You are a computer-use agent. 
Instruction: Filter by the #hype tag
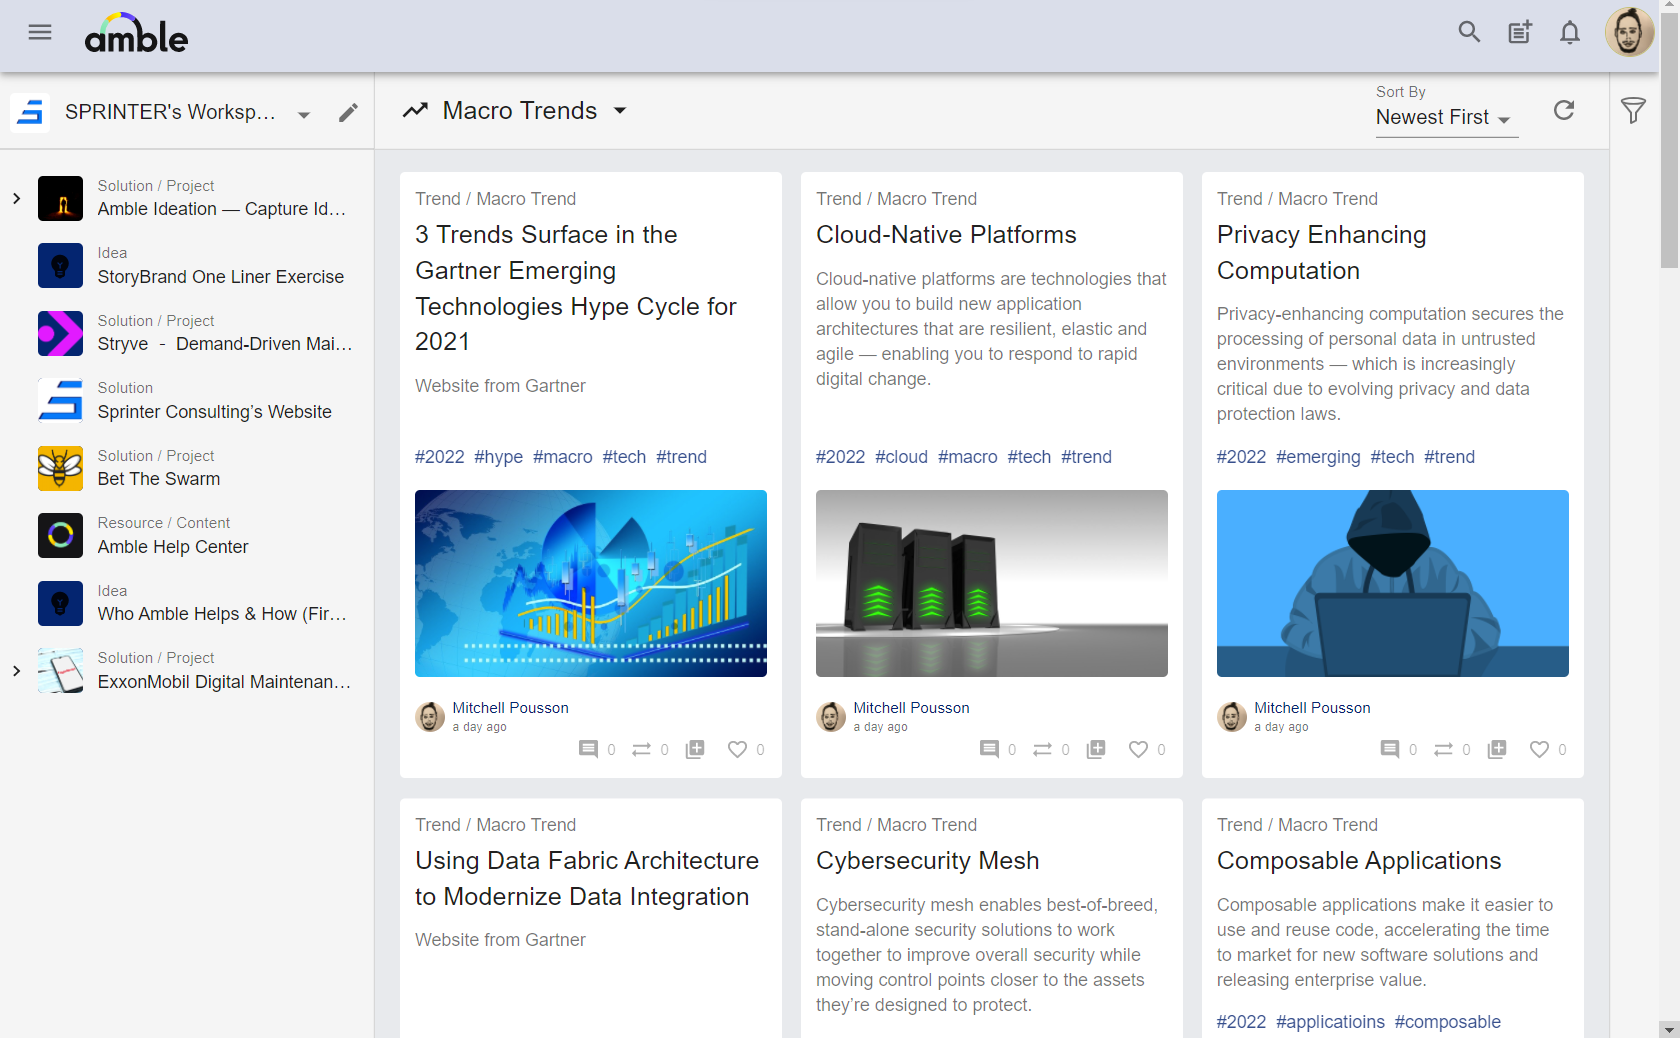[498, 457]
